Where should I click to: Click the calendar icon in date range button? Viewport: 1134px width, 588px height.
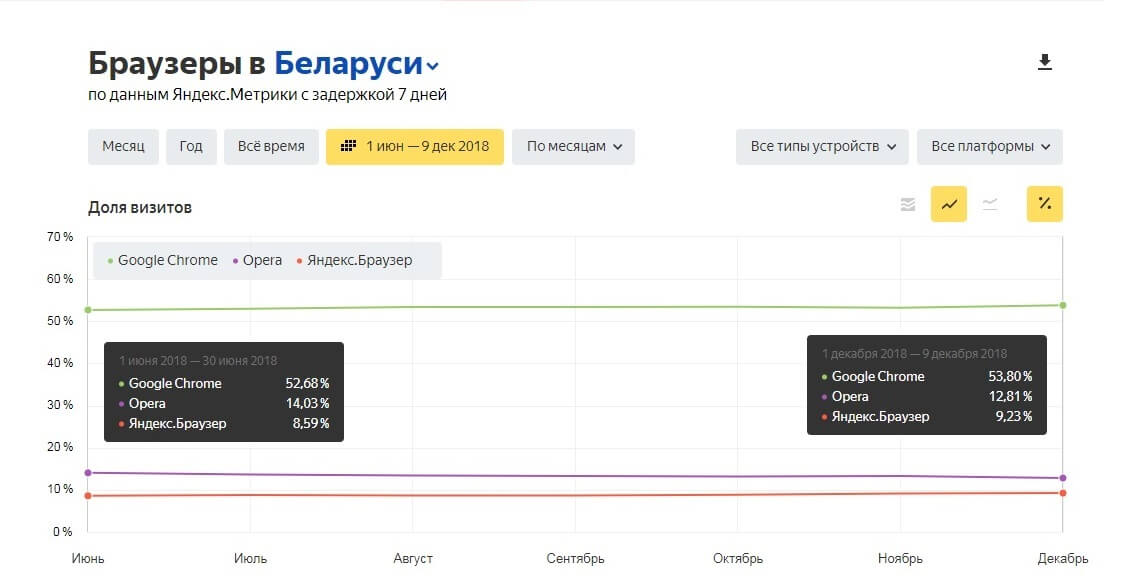pos(349,145)
